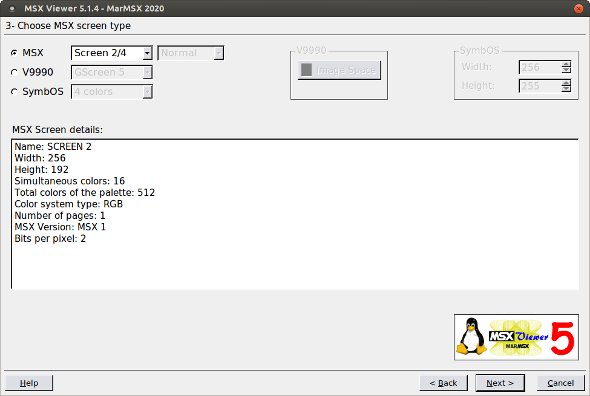Click the SymbOS Width value field
The height and width of the screenshot is (396, 590).
coord(540,67)
